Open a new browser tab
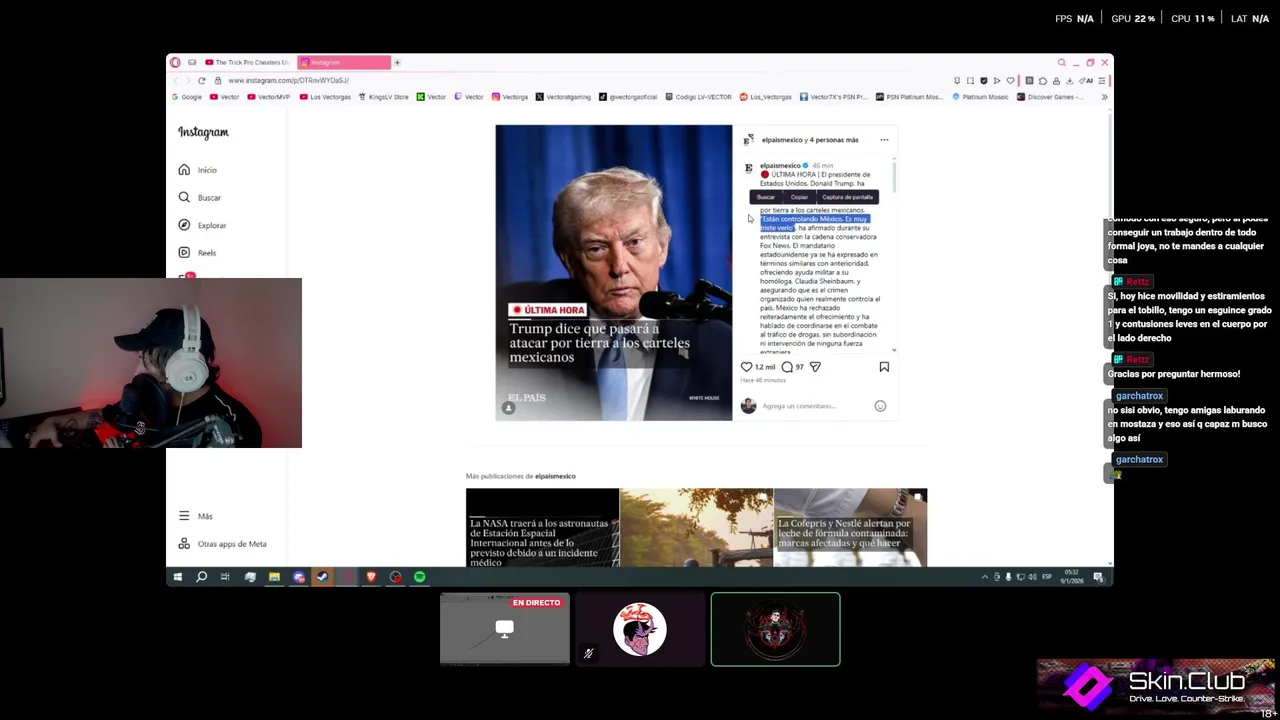 point(397,62)
